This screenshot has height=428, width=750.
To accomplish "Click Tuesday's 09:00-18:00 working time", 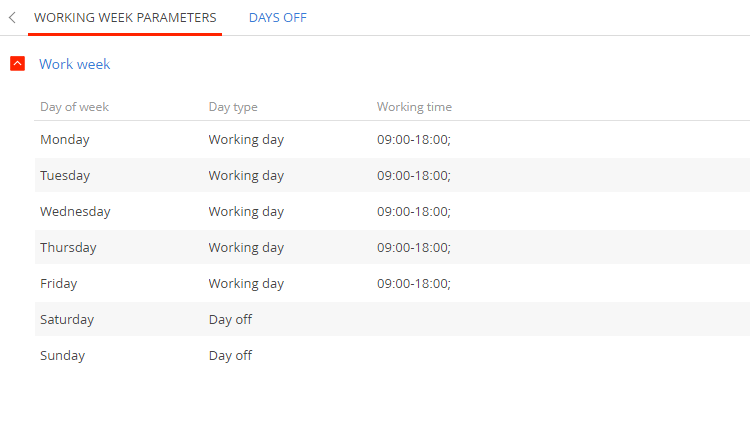I will tap(414, 176).
